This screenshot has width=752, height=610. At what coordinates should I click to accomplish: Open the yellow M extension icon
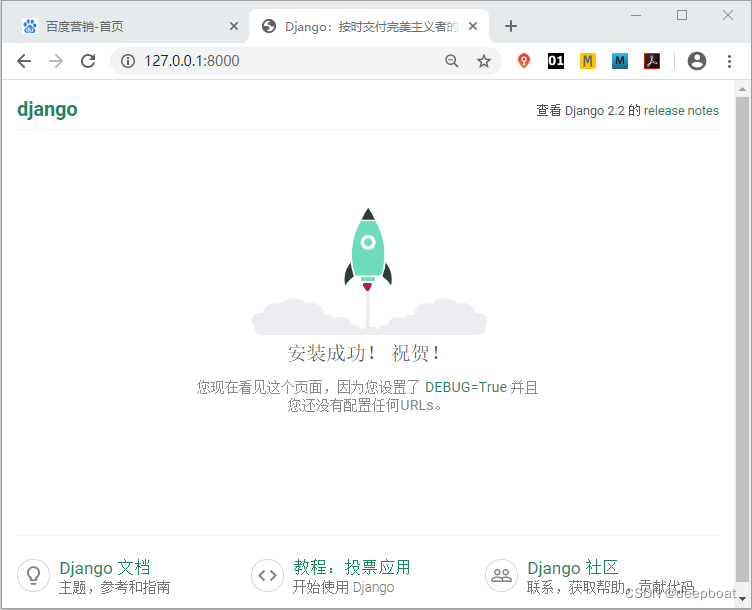[588, 61]
